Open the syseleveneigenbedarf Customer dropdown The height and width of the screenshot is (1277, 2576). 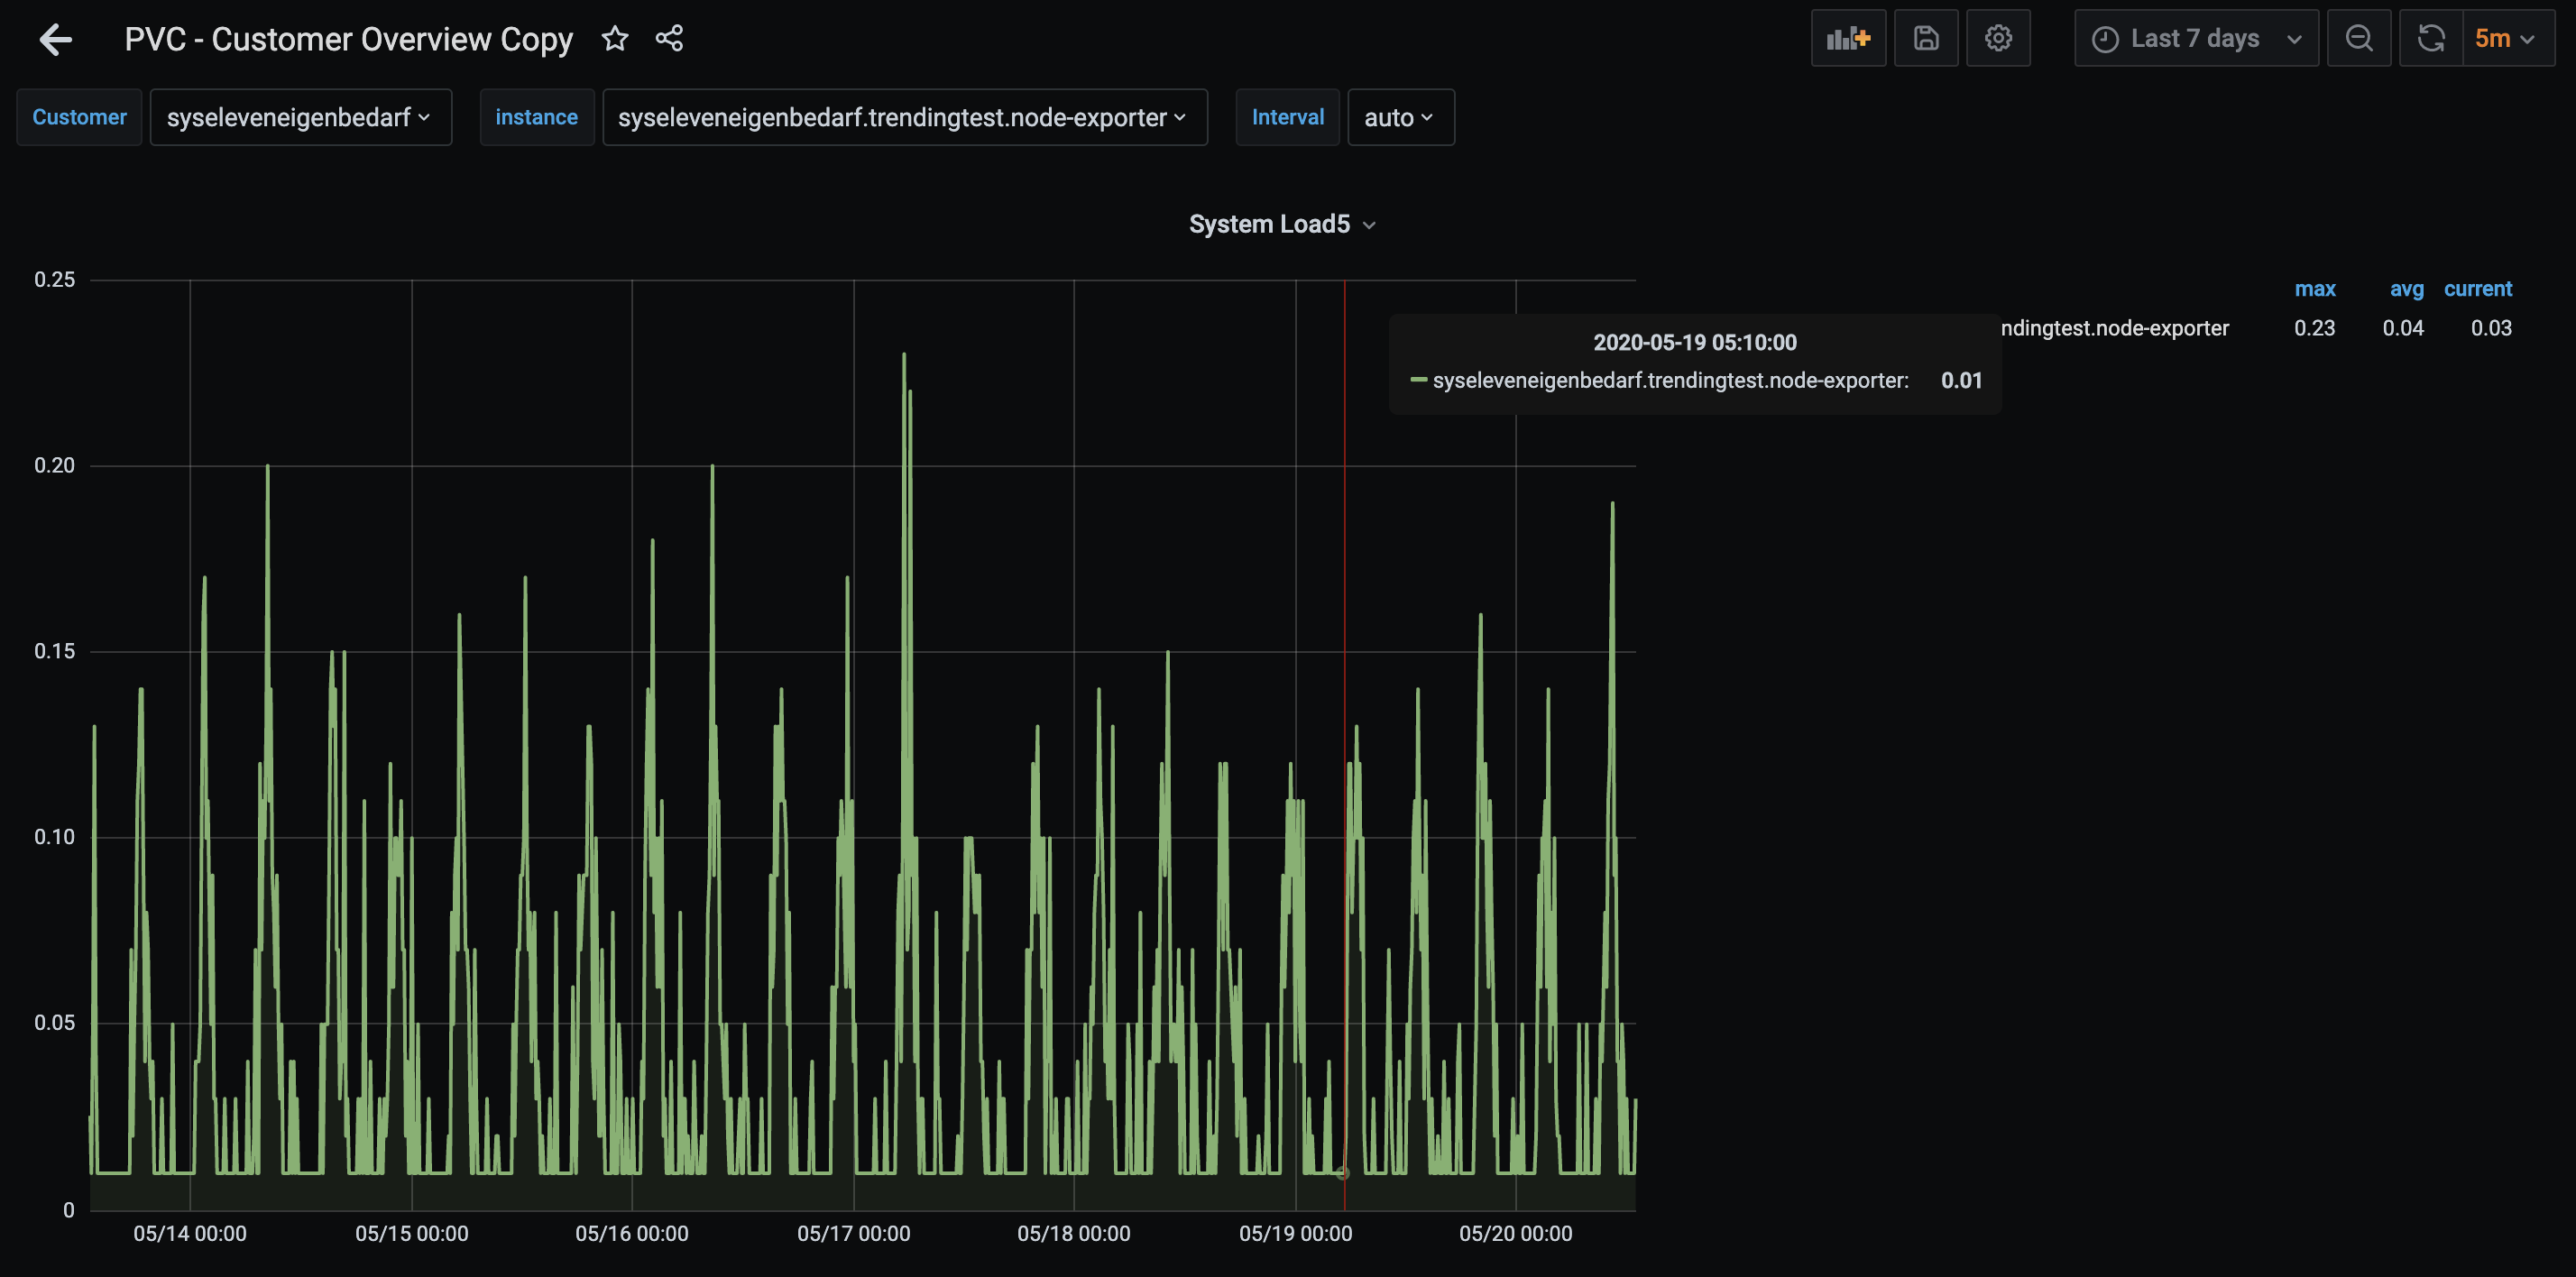[299, 118]
